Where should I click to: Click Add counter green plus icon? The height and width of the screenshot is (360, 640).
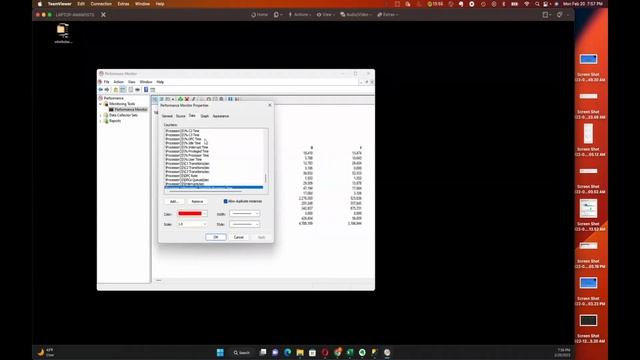click(180, 99)
